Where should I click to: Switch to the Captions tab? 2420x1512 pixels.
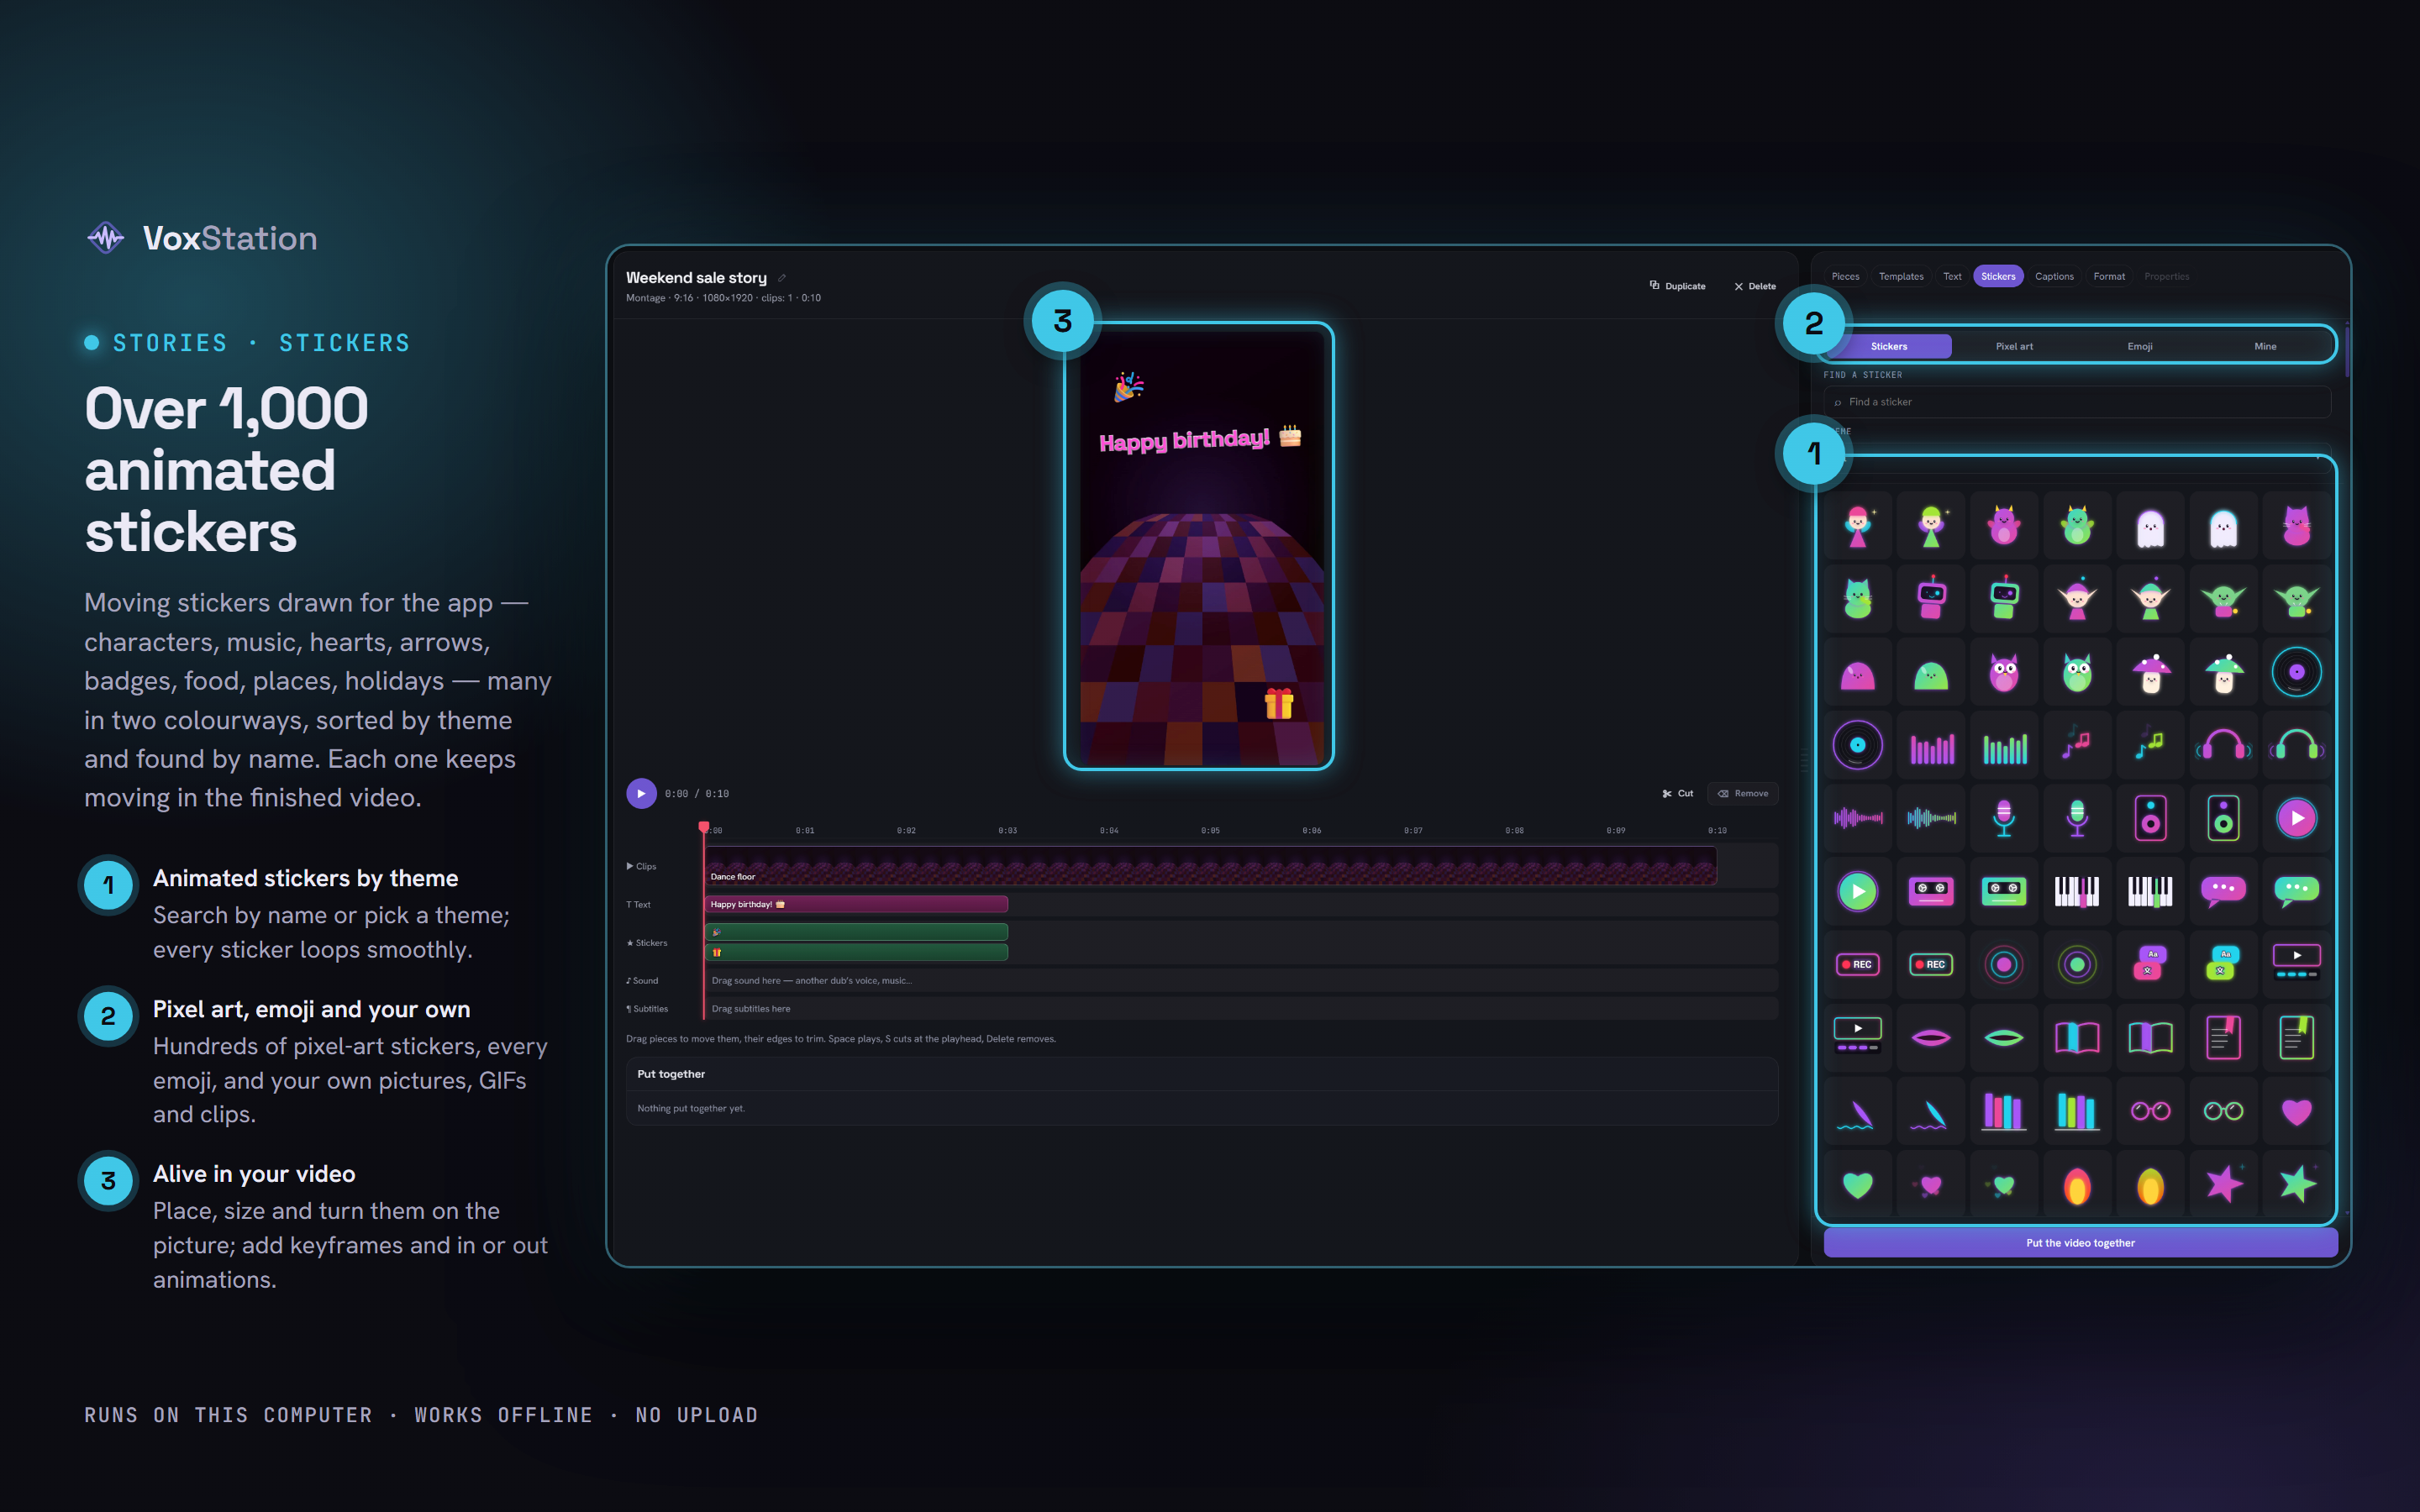click(x=2054, y=276)
